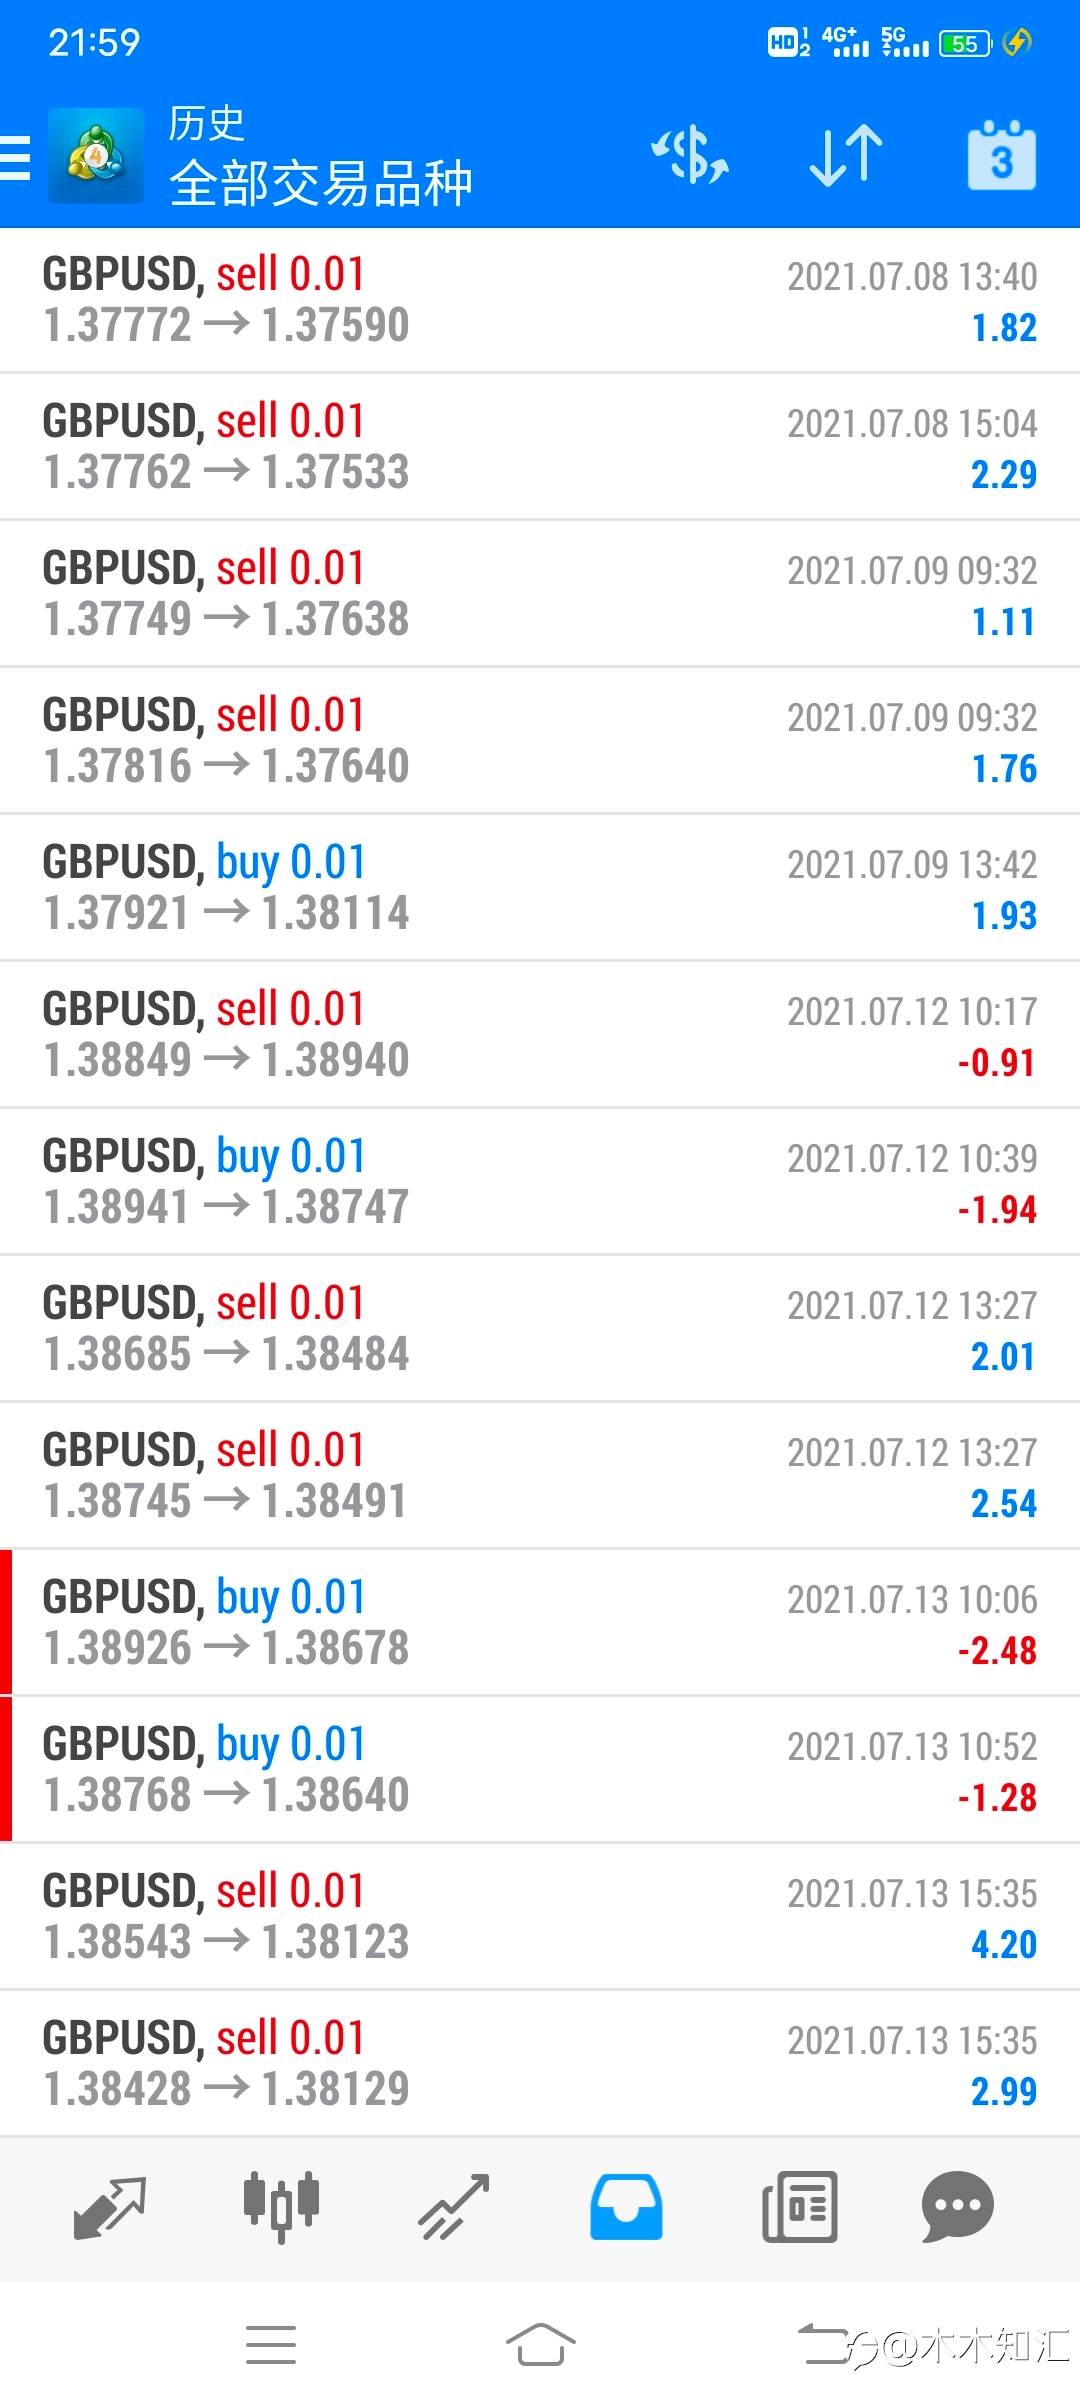Viewport: 1080px width, 2408px height.
Task: Tap the MetaTrader 4 app logo
Action: point(96,157)
